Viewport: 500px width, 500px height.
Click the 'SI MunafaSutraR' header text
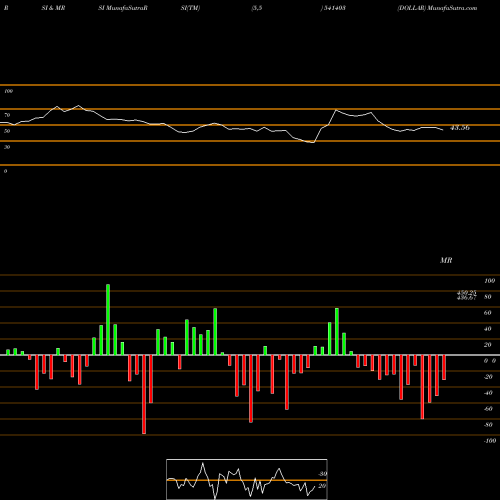123,8
